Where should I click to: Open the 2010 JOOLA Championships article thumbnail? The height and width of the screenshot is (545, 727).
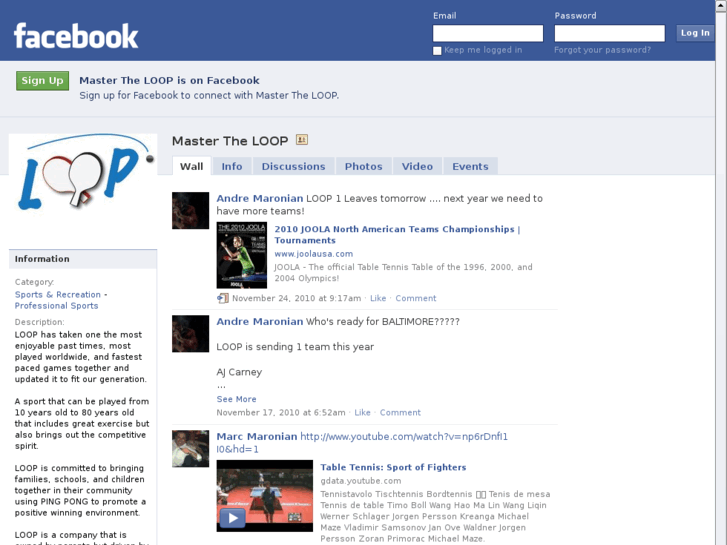coord(242,255)
